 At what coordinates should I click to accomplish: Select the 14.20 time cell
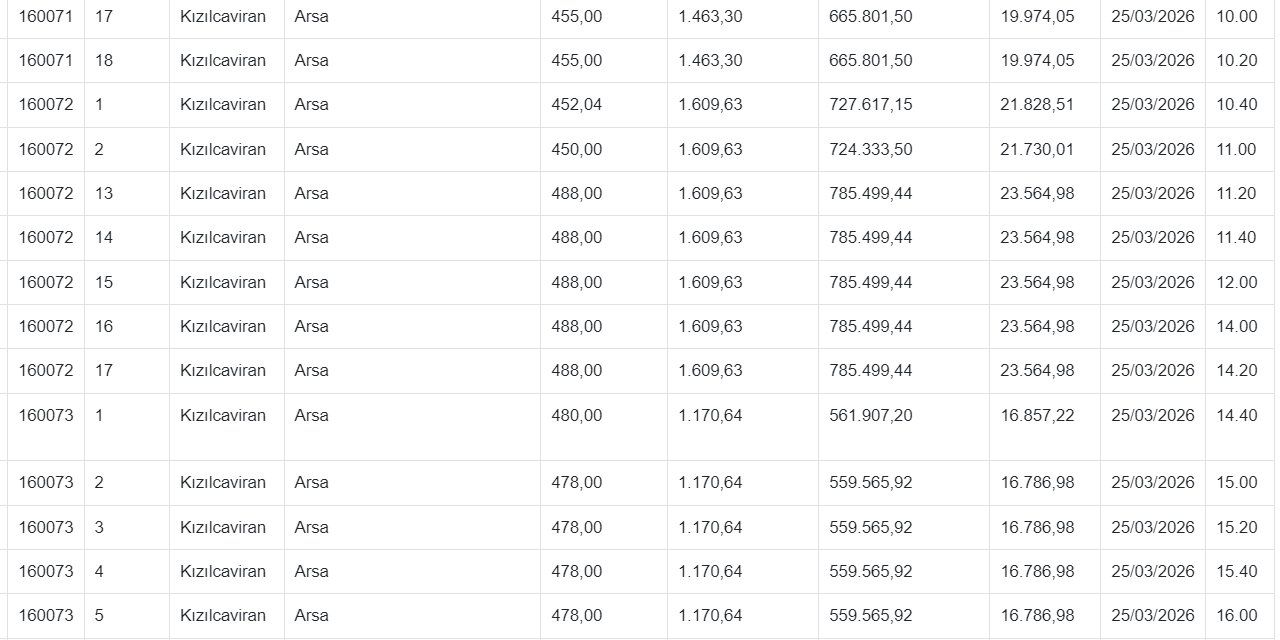[1237, 370]
